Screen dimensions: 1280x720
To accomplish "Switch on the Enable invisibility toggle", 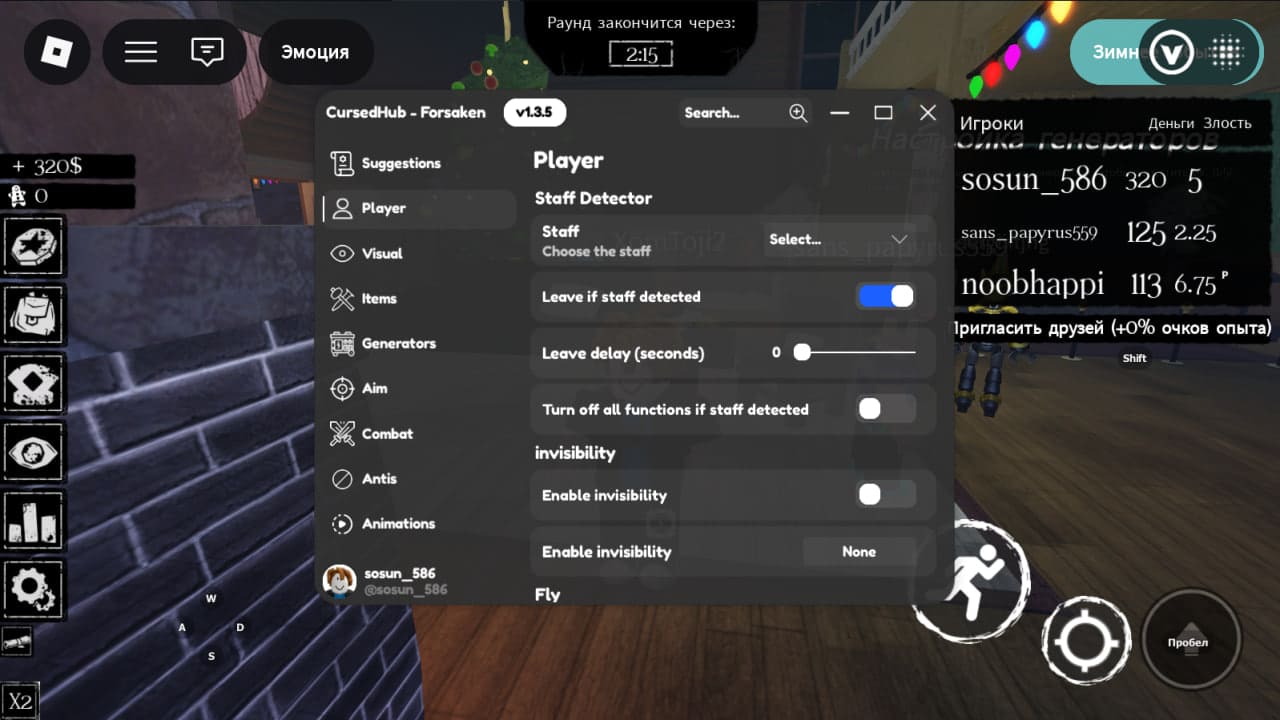I will [885, 494].
